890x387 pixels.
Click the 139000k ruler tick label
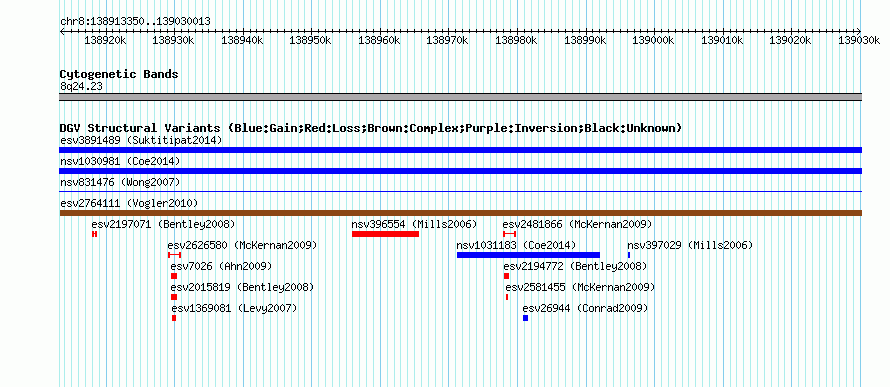(x=653, y=40)
